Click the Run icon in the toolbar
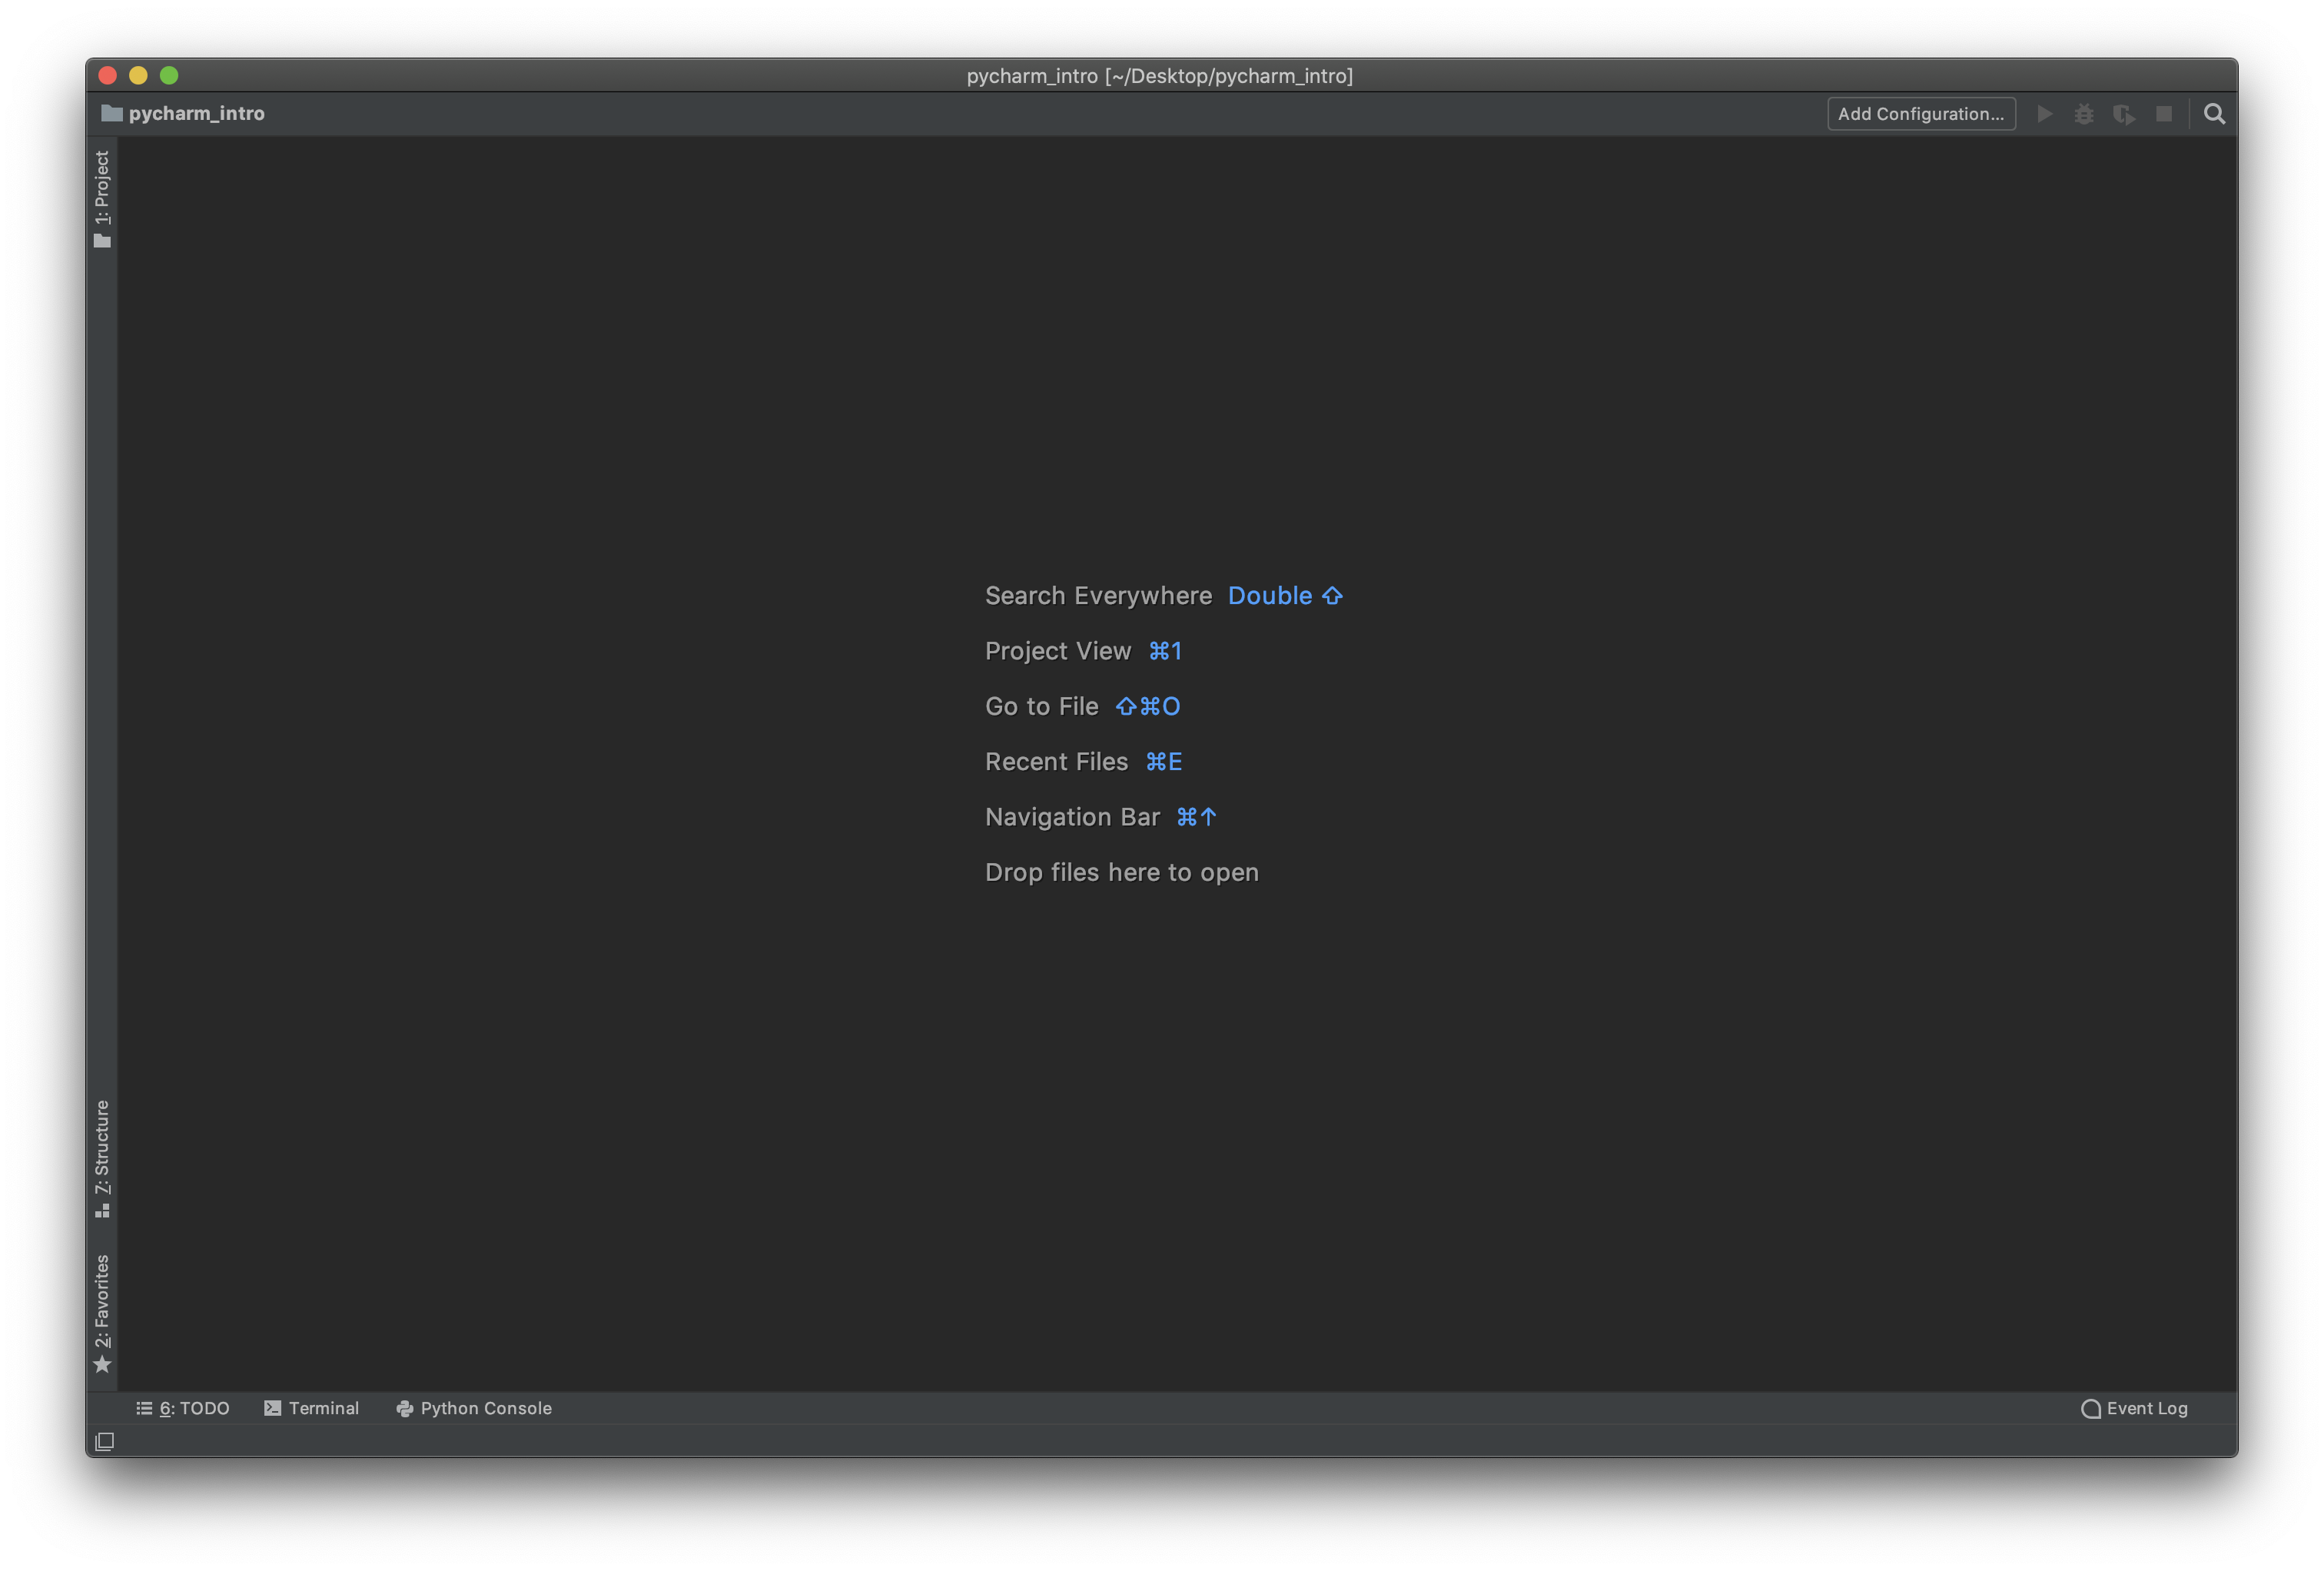 click(x=2045, y=113)
